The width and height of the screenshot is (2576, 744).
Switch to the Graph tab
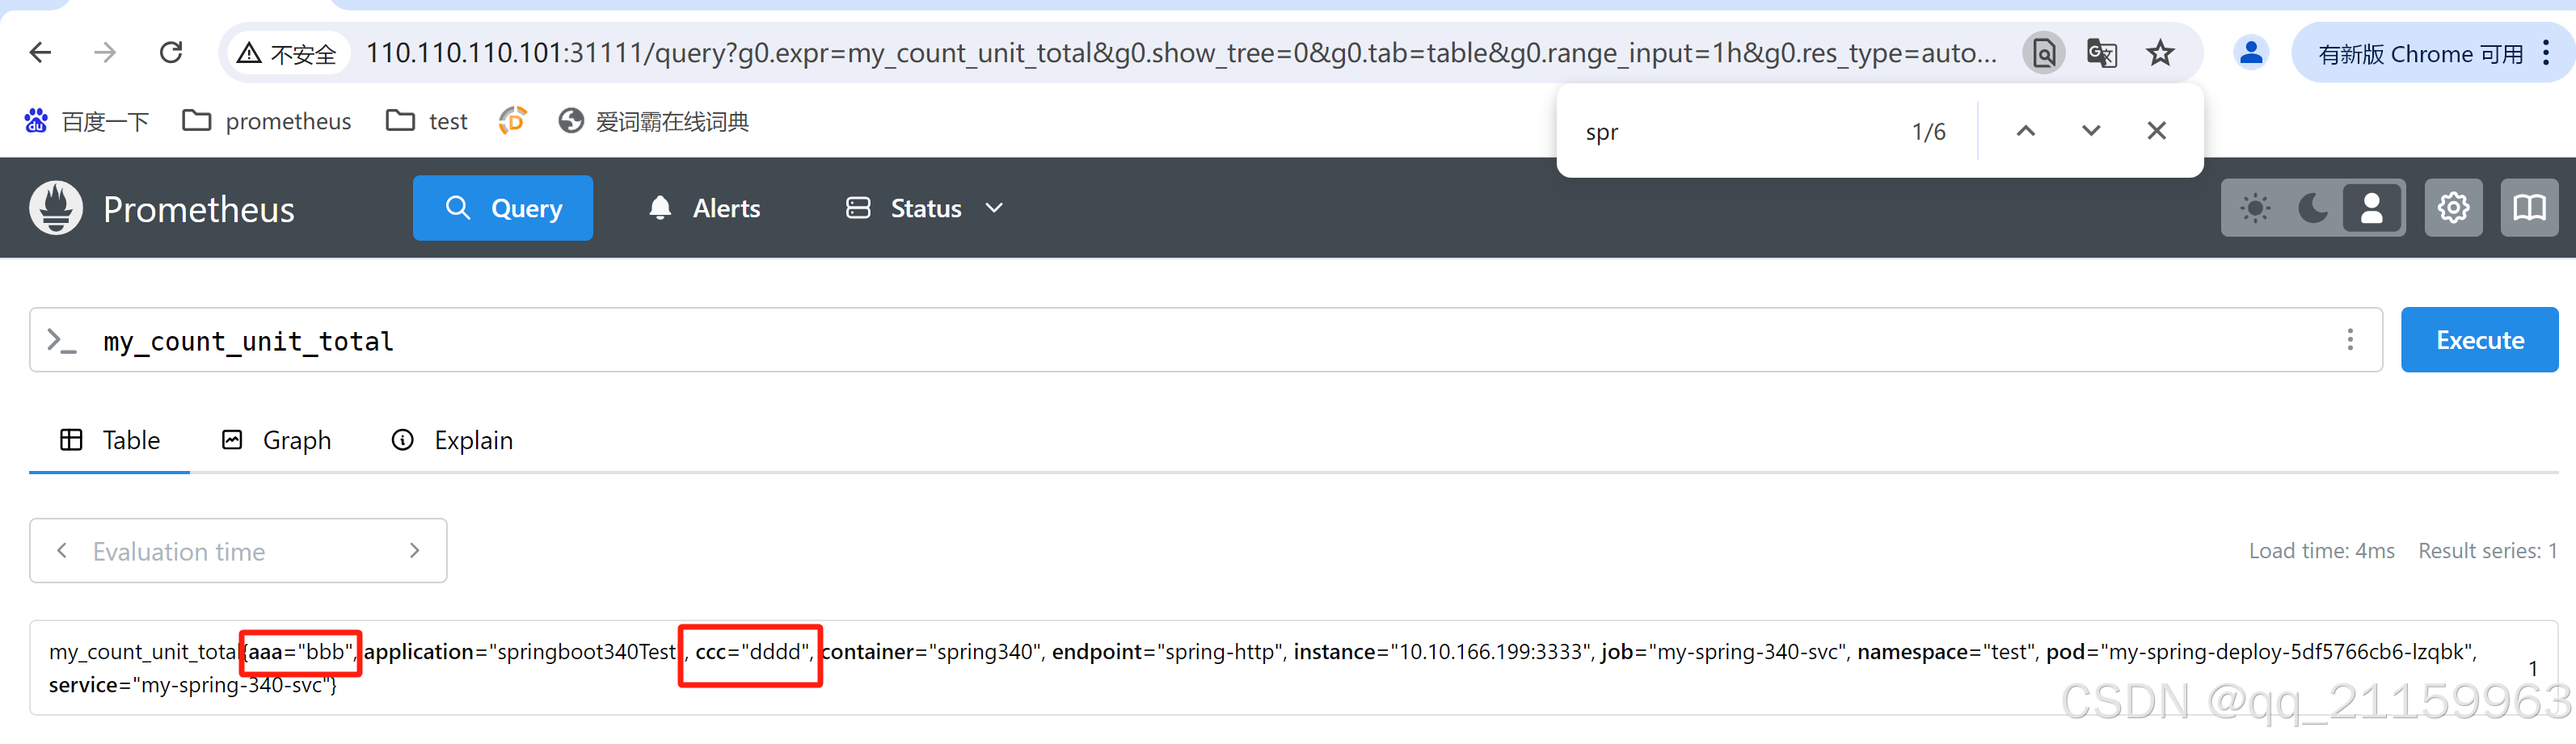[276, 440]
